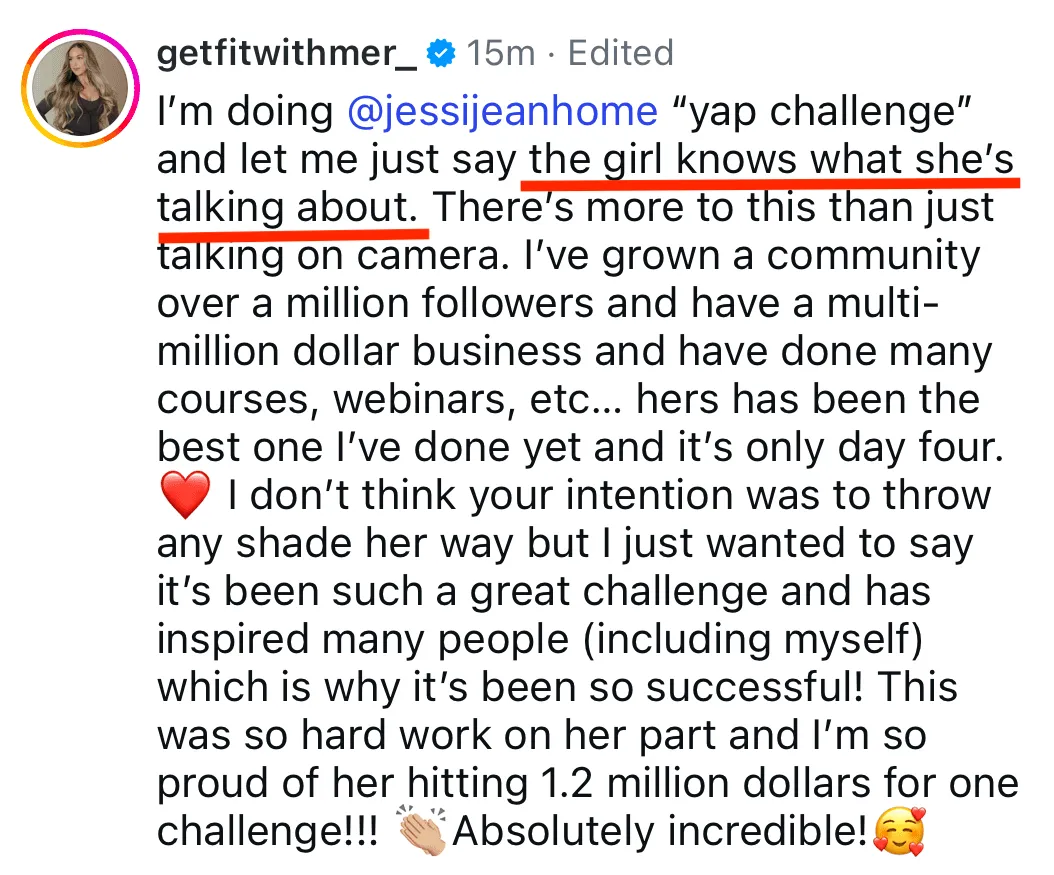Screen dimensions: 1054x875
Task: Click the words "Absolutely incredible!"
Action: click(660, 831)
